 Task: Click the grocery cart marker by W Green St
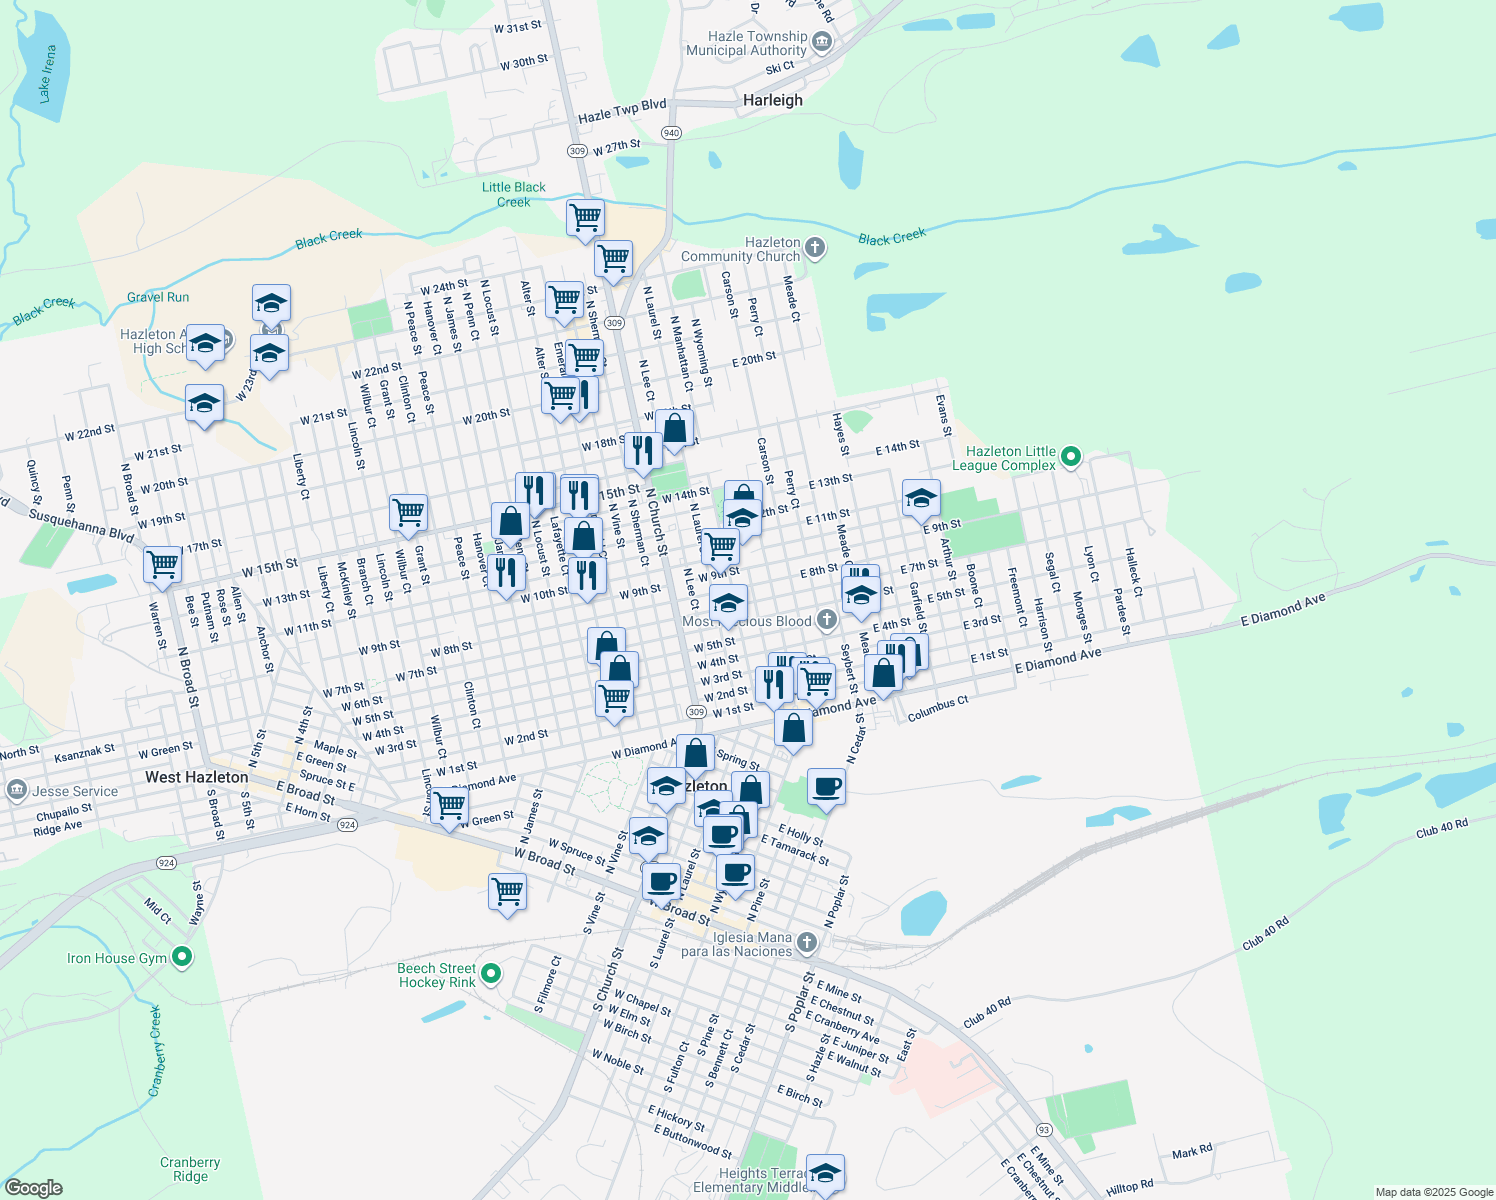click(x=450, y=806)
